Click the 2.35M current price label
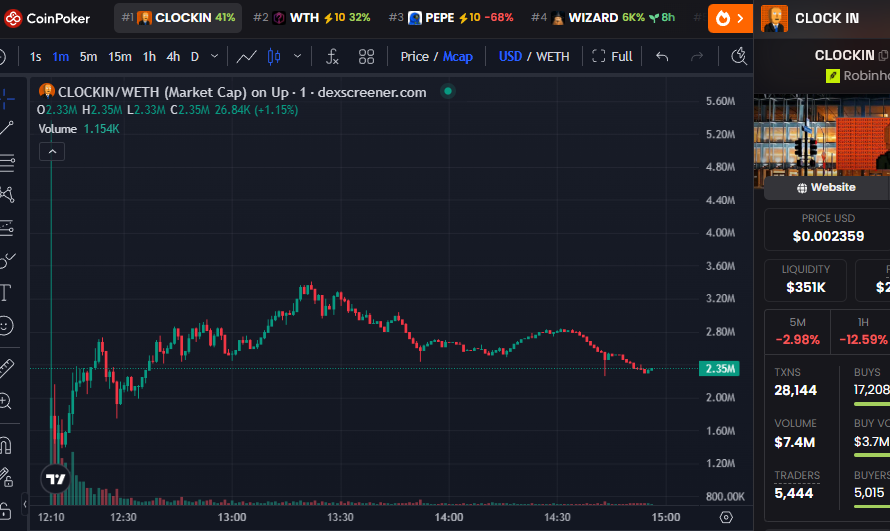890x531 pixels. [x=719, y=369]
